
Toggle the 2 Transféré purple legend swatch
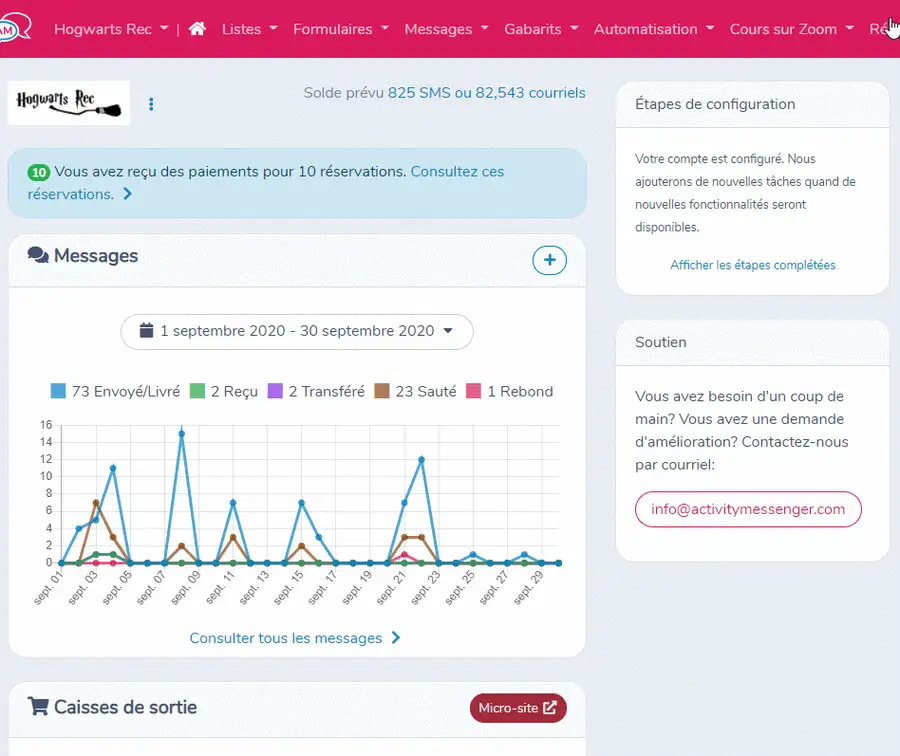coord(276,391)
